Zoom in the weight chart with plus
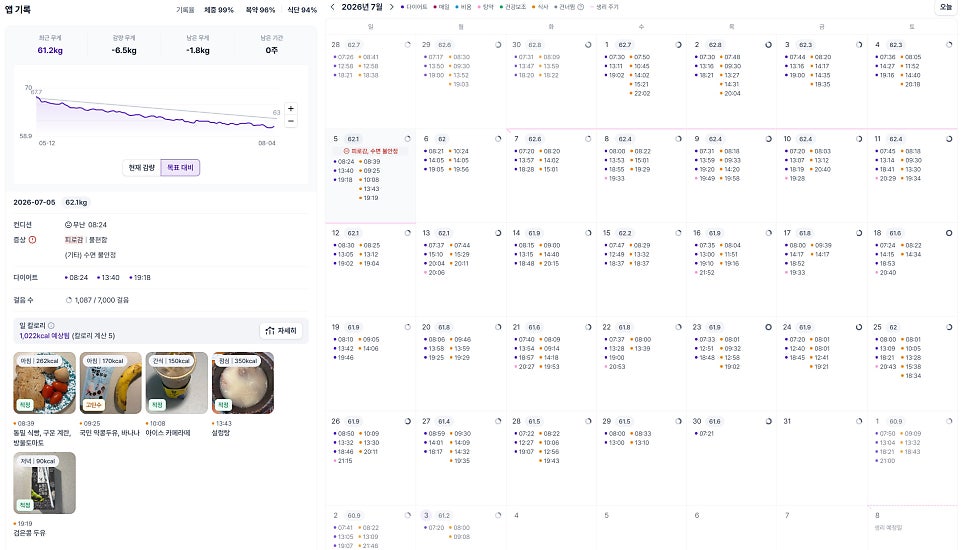The image size is (966, 550). point(291,108)
